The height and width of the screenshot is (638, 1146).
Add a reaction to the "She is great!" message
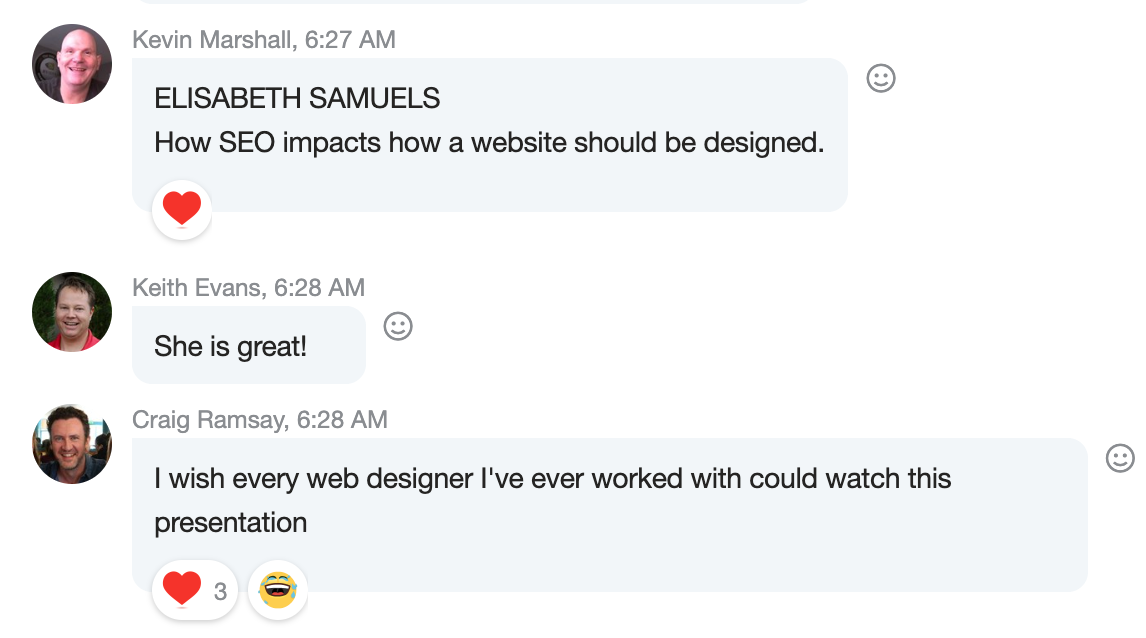pyautogui.click(x=398, y=326)
